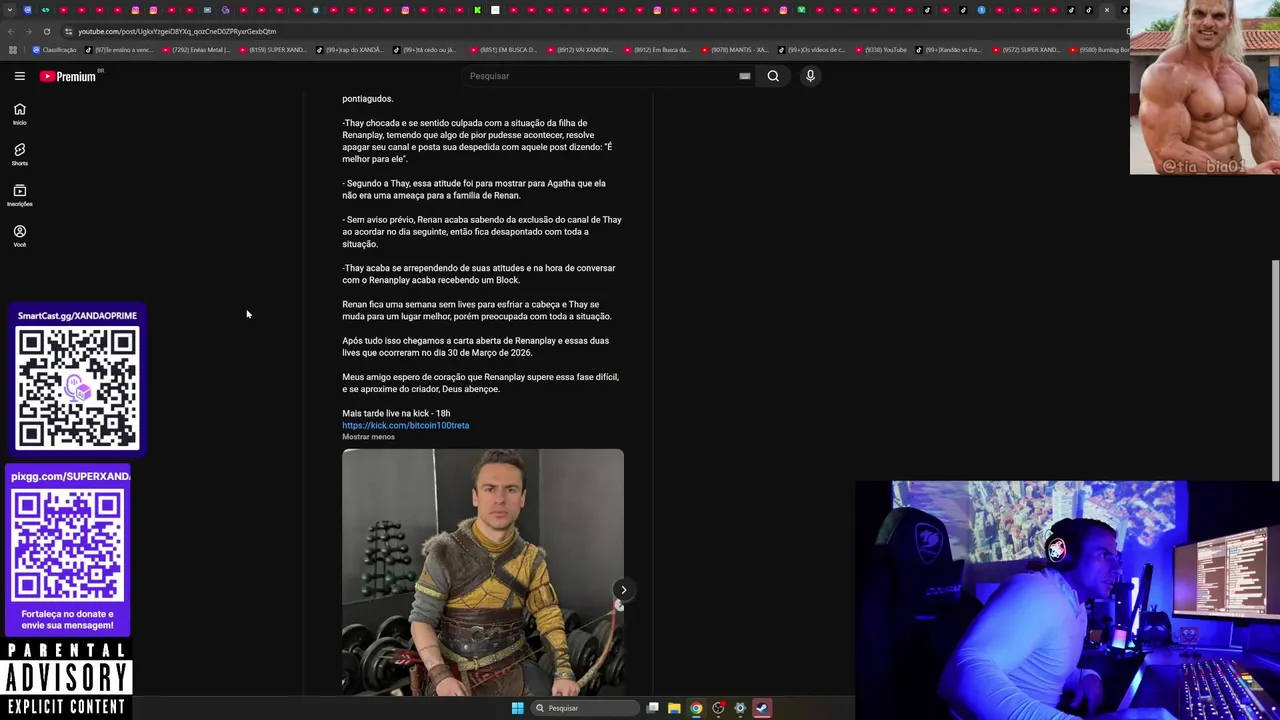This screenshot has height=720, width=1280.
Task: Show next image in post carousel
Action: [x=623, y=589]
